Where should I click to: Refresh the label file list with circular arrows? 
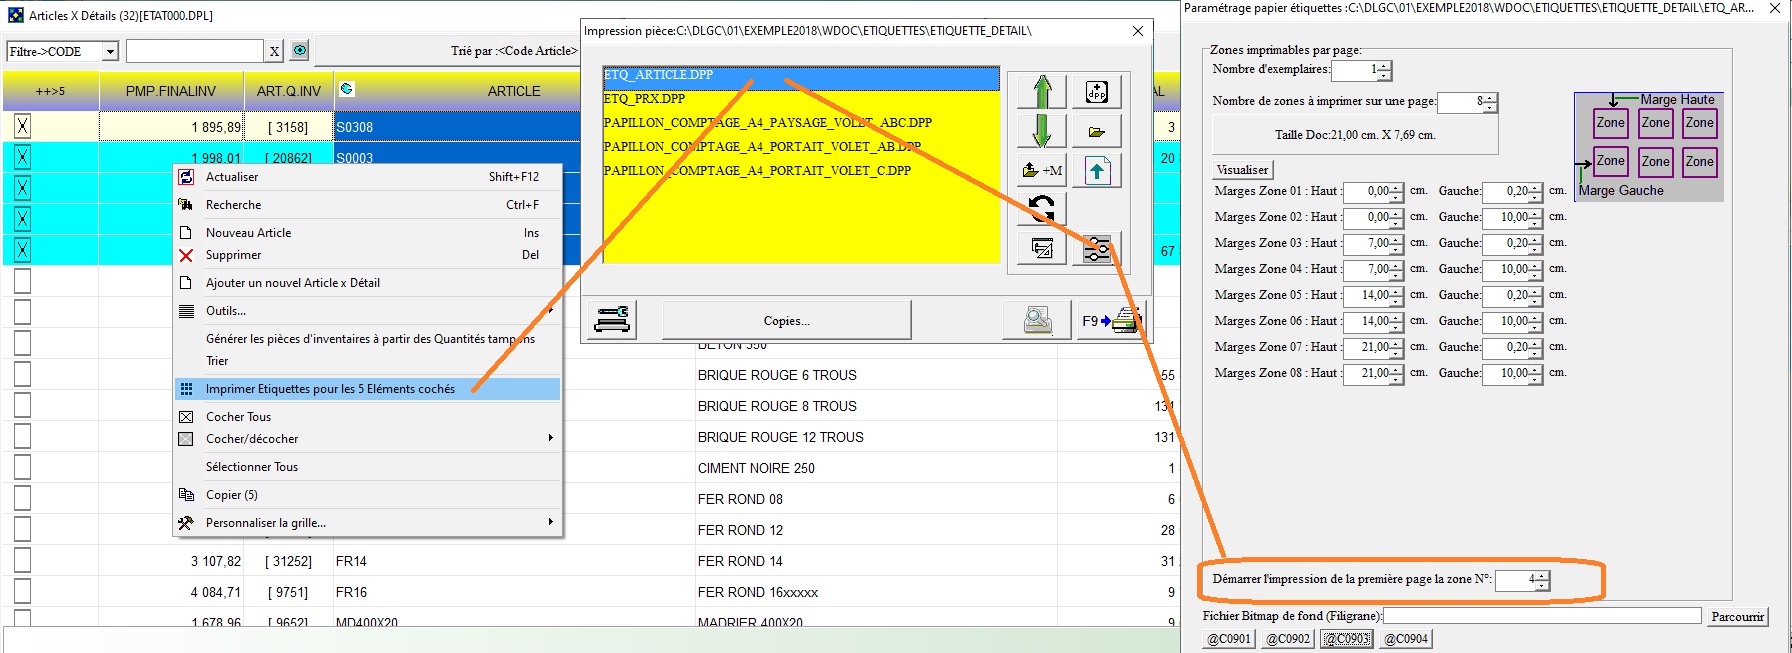[x=1042, y=209]
